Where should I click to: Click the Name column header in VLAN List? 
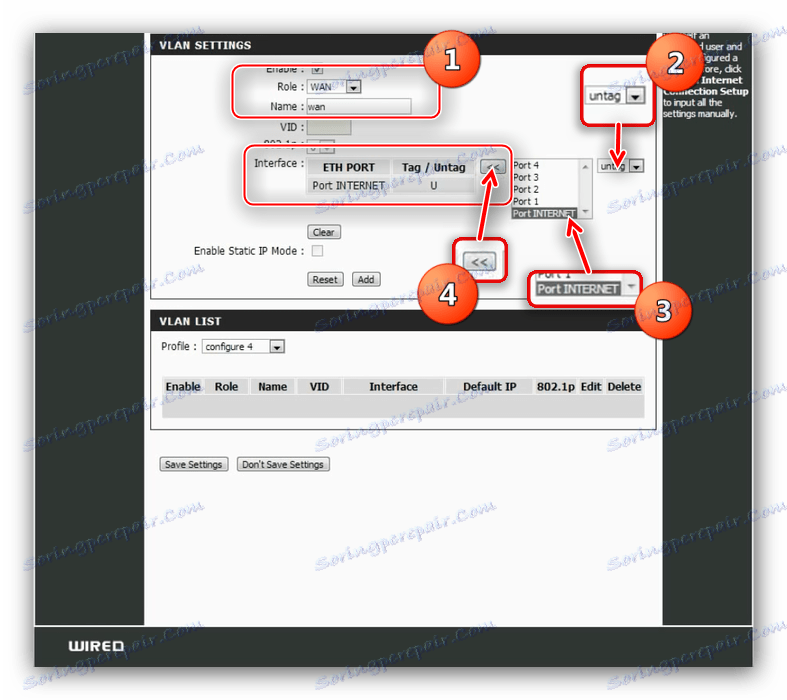[x=273, y=386]
